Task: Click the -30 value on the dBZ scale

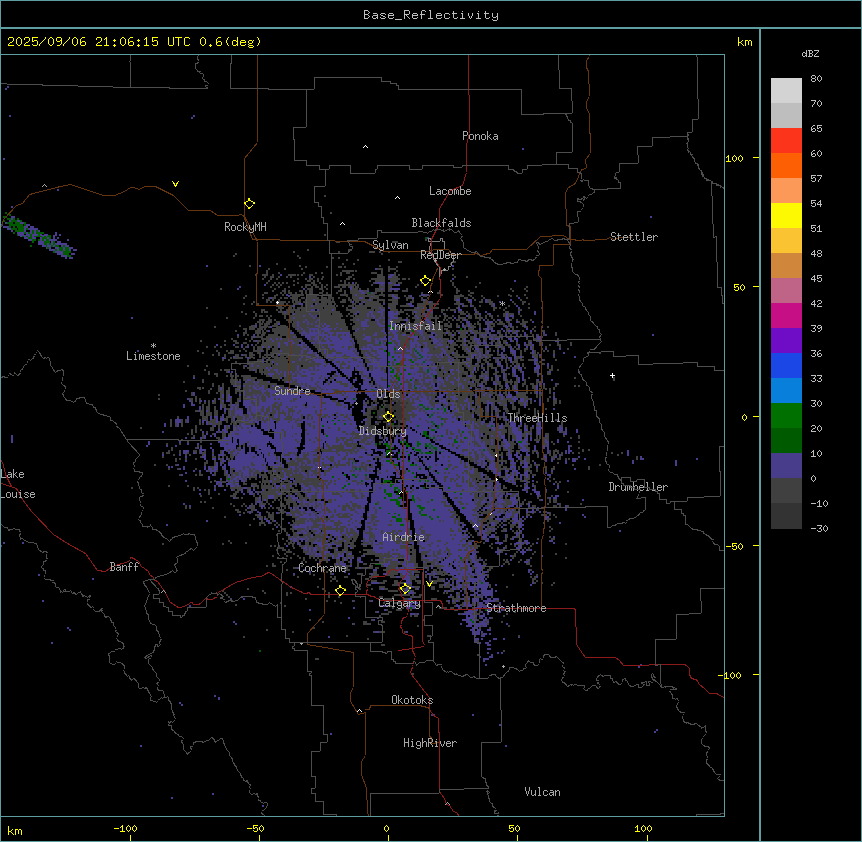Action: coord(819,528)
